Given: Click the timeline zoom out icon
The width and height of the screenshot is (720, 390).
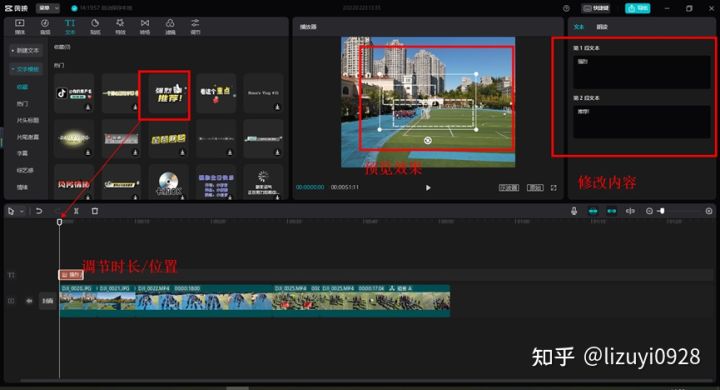Looking at the screenshot, I should point(649,211).
